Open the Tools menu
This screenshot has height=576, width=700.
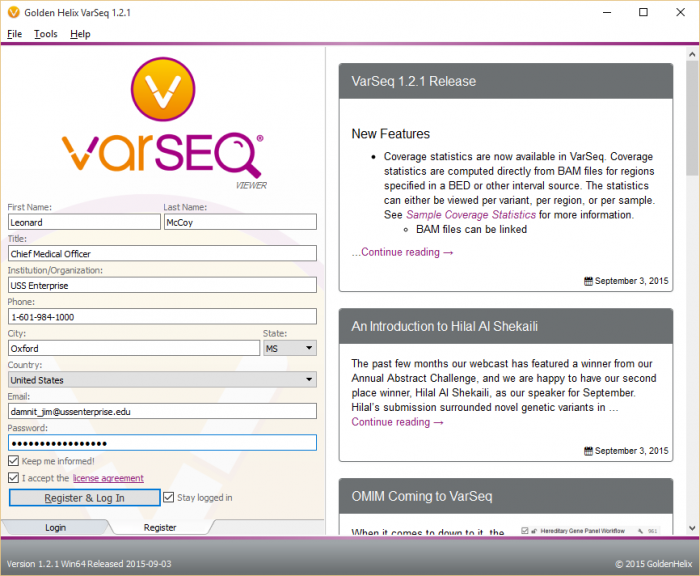(x=46, y=34)
